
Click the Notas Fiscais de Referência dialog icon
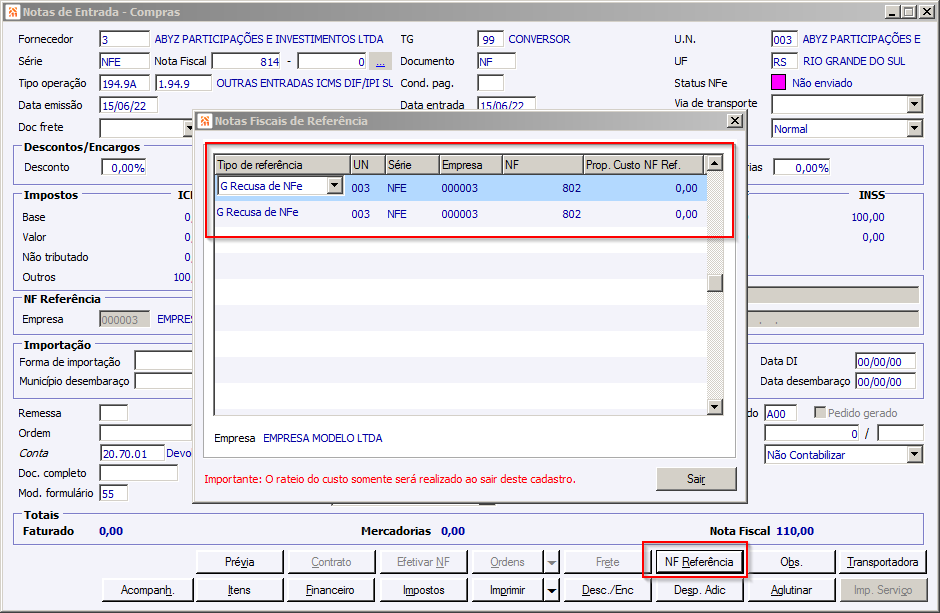tap(205, 121)
